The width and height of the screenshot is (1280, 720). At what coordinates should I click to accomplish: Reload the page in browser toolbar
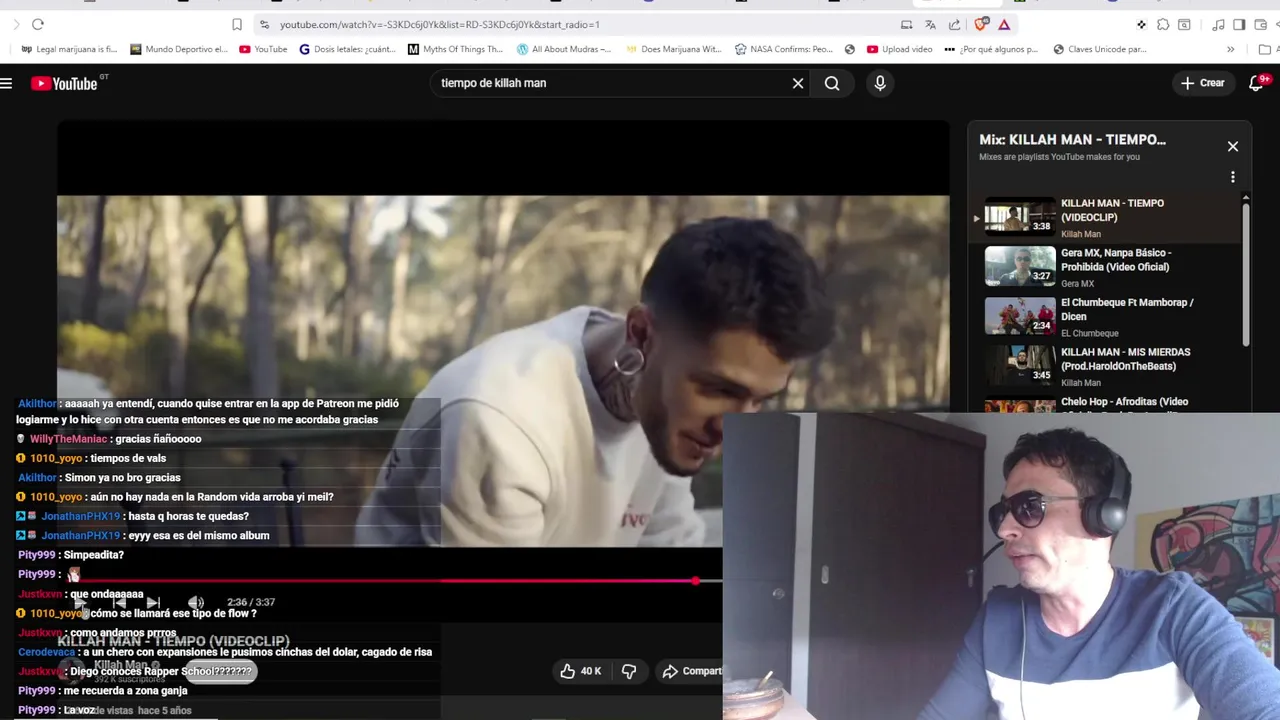click(x=38, y=24)
